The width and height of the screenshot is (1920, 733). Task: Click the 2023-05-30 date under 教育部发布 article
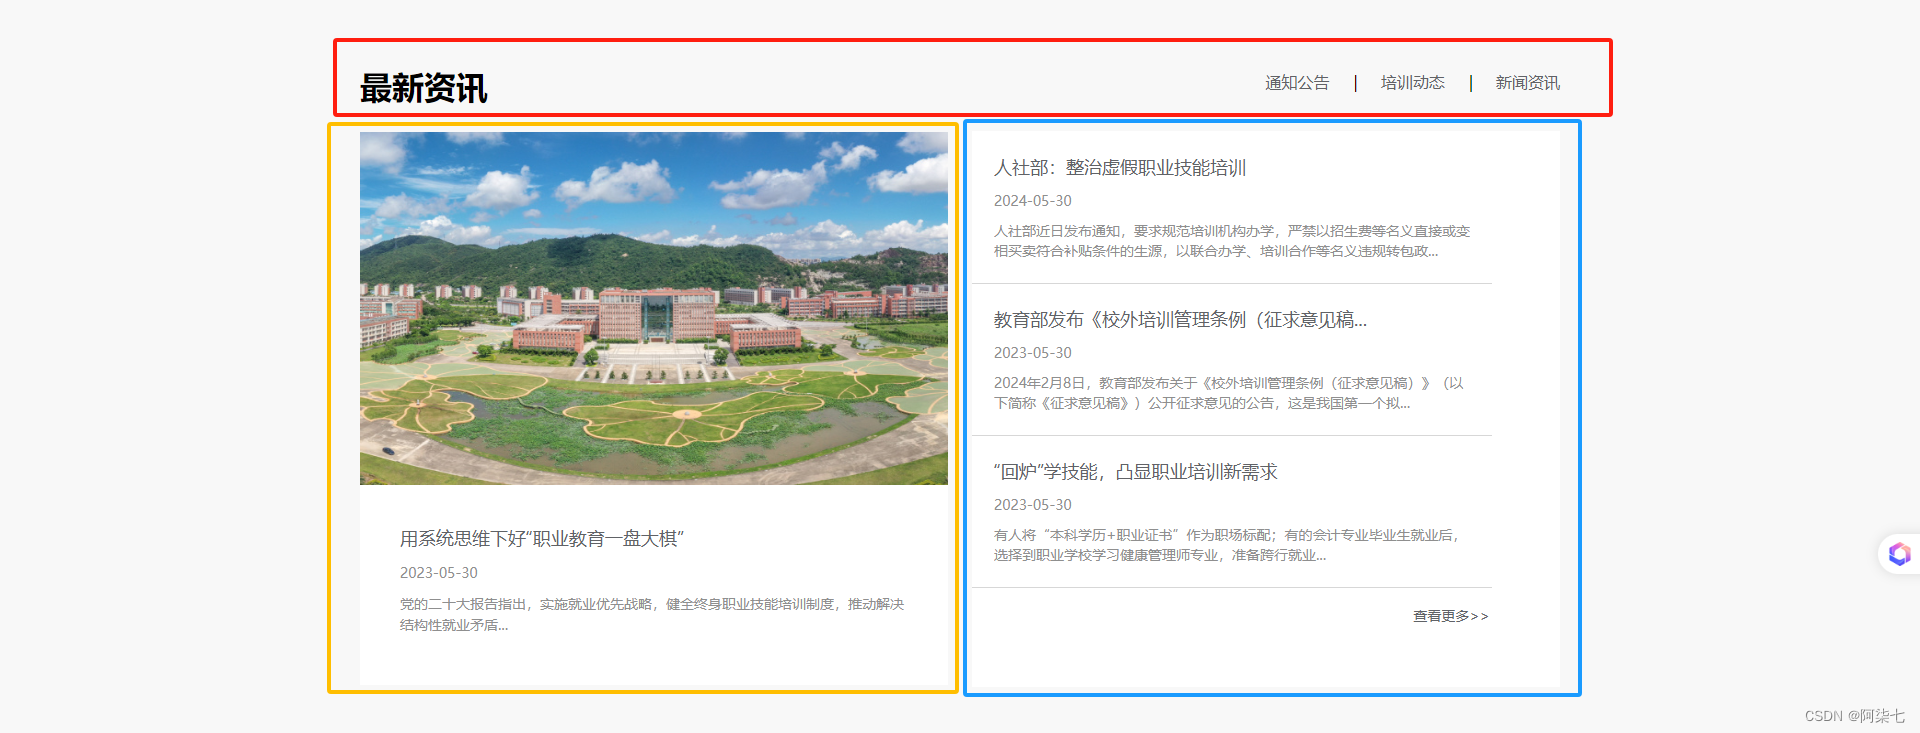pyautogui.click(x=1032, y=353)
